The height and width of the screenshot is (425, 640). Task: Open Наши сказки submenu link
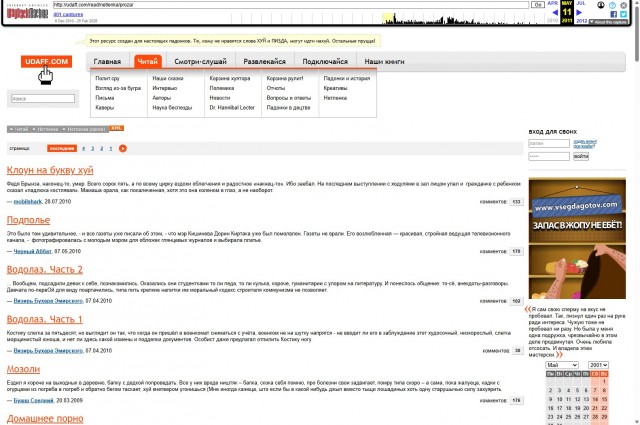click(x=168, y=78)
